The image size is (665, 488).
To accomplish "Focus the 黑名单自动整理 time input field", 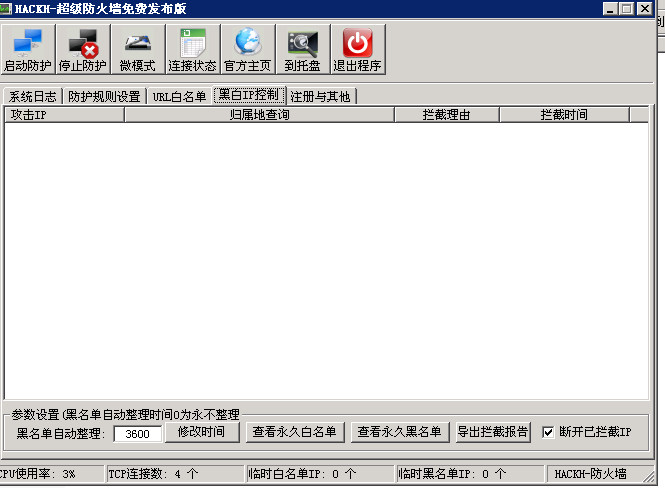I will (x=137, y=434).
